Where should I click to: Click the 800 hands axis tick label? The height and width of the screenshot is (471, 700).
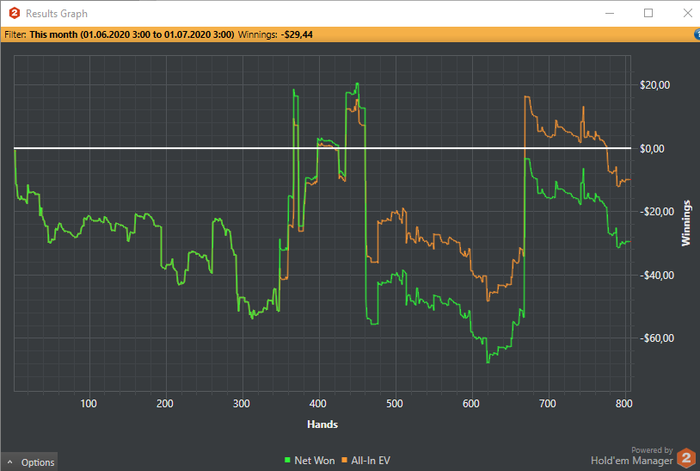tap(624, 404)
